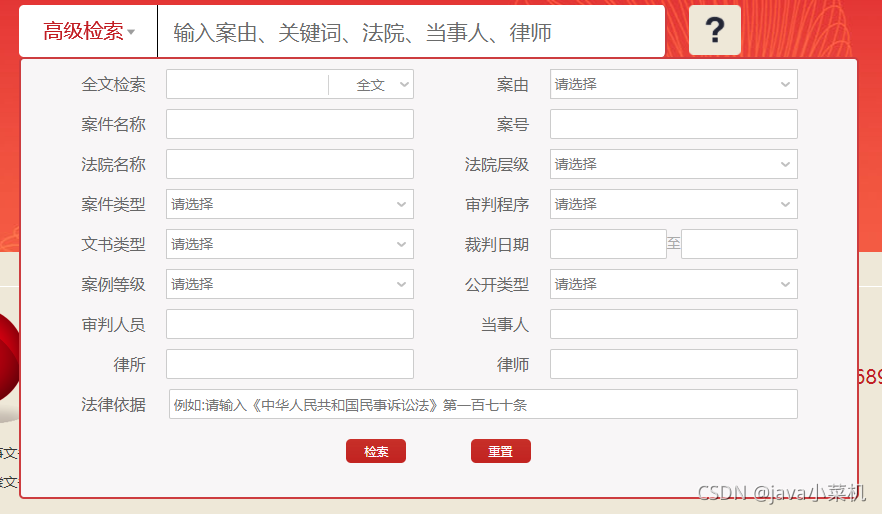Viewport: 882px width, 514px height.
Task: Click the red 检索 button
Action: pos(376,451)
